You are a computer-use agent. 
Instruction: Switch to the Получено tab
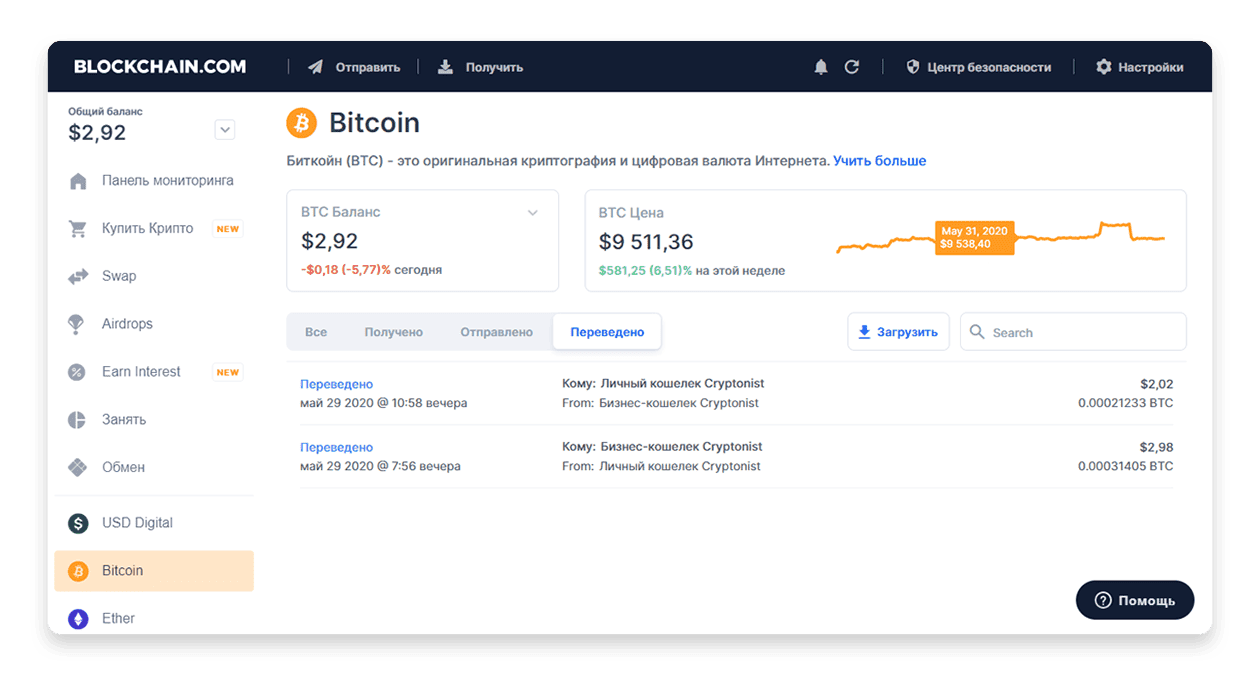(x=394, y=332)
